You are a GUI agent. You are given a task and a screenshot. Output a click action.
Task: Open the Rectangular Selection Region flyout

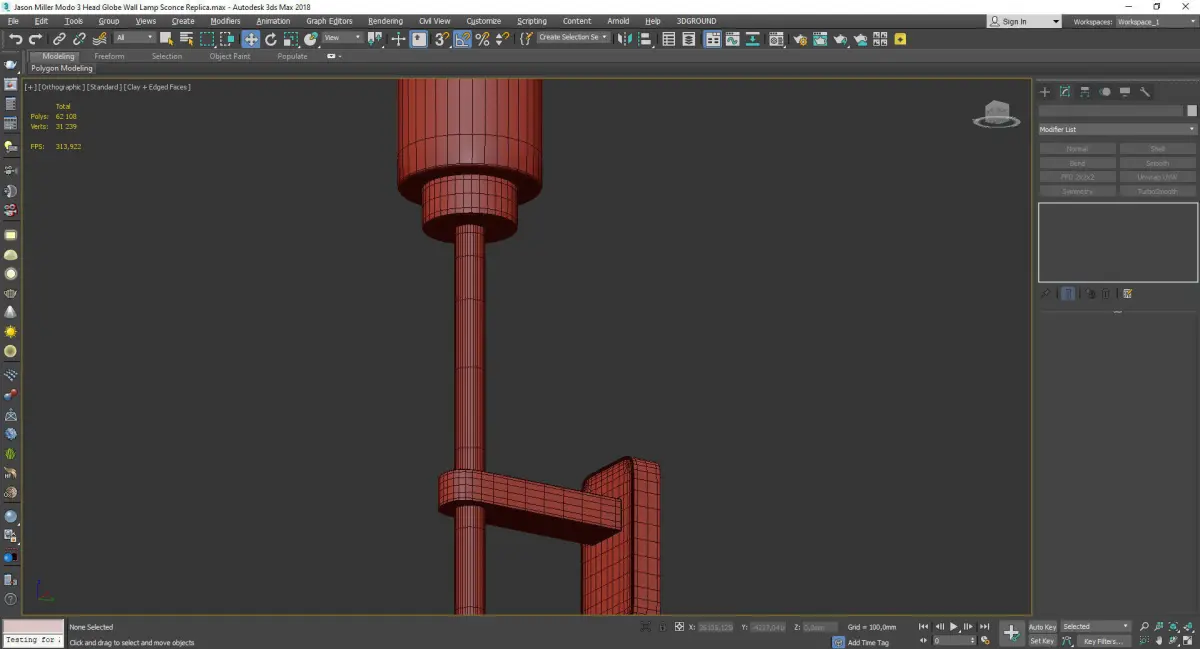click(207, 39)
